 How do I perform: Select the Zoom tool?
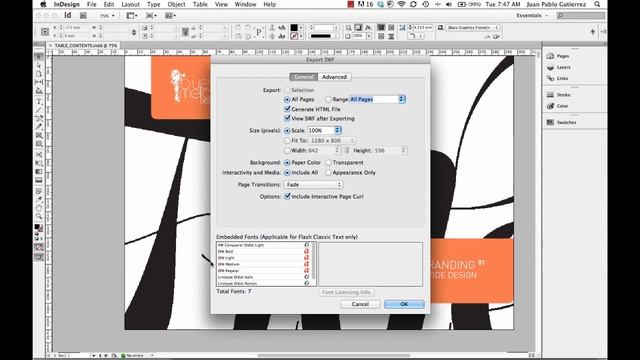[x=39, y=217]
